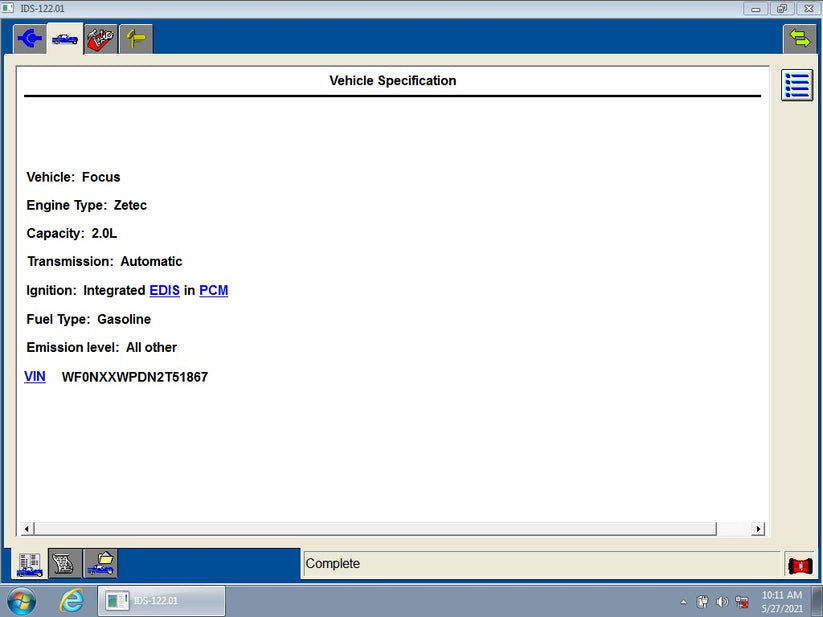
Task: Select the vehicle specification icon bottom left
Action: [29, 563]
